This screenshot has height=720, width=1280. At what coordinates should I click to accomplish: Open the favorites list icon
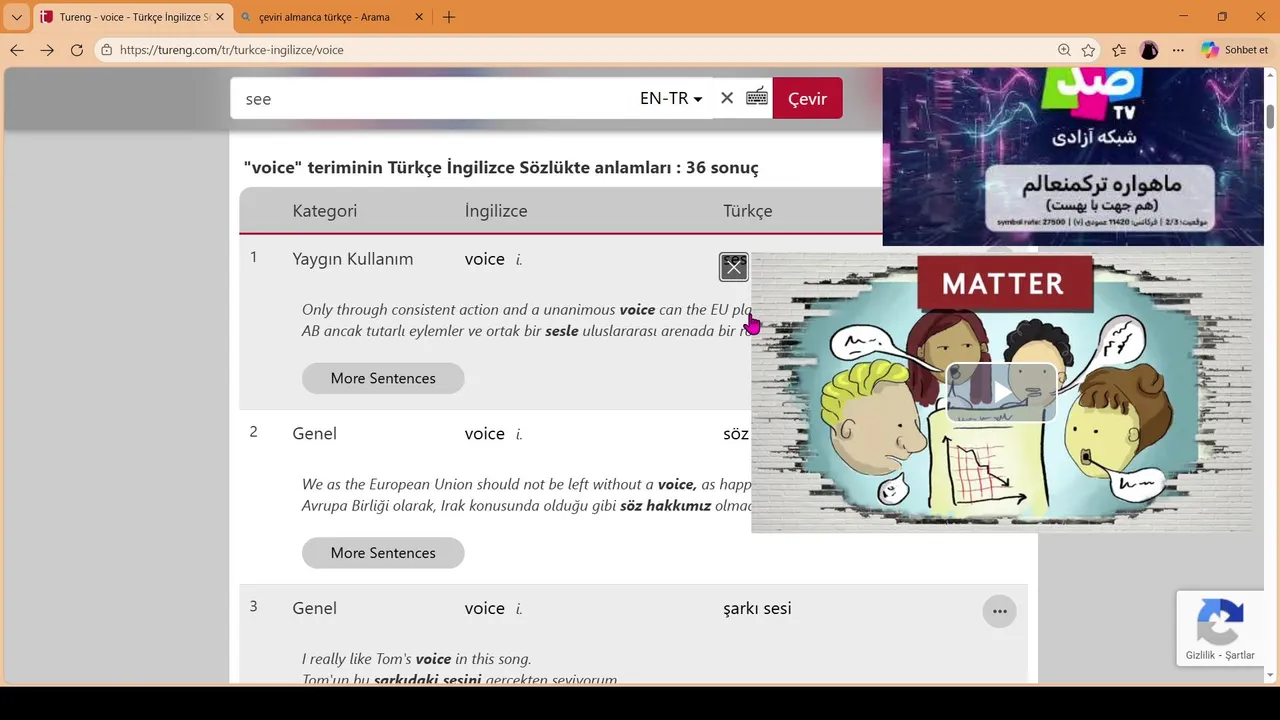pos(1119,50)
